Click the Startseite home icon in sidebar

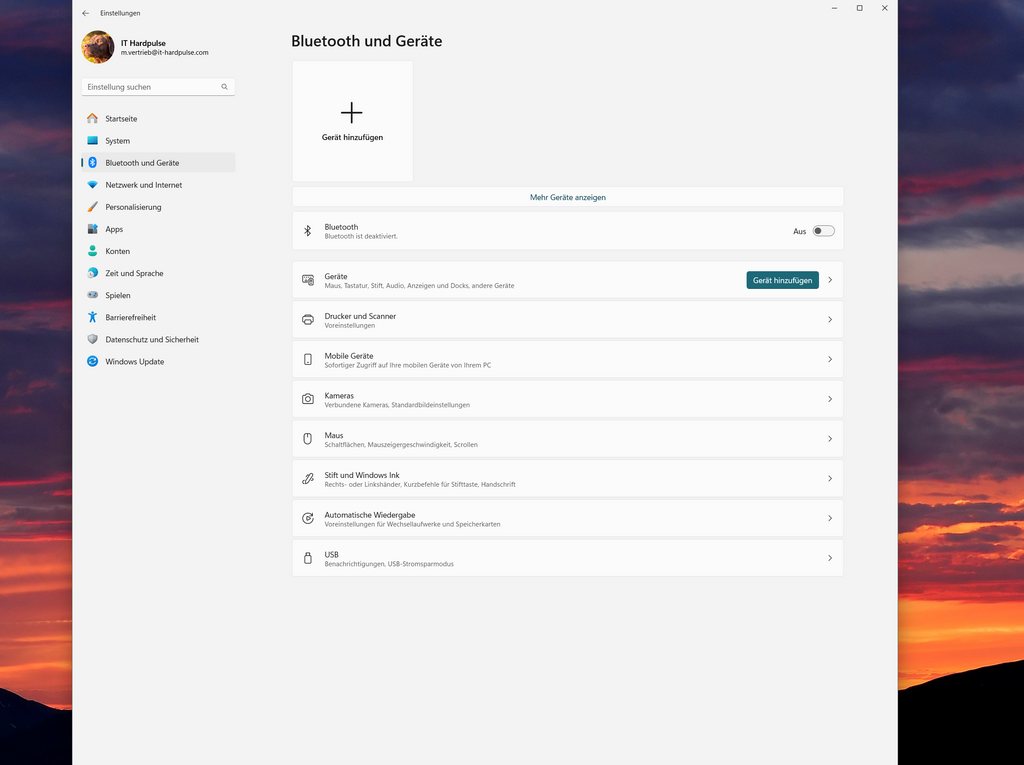pos(93,119)
